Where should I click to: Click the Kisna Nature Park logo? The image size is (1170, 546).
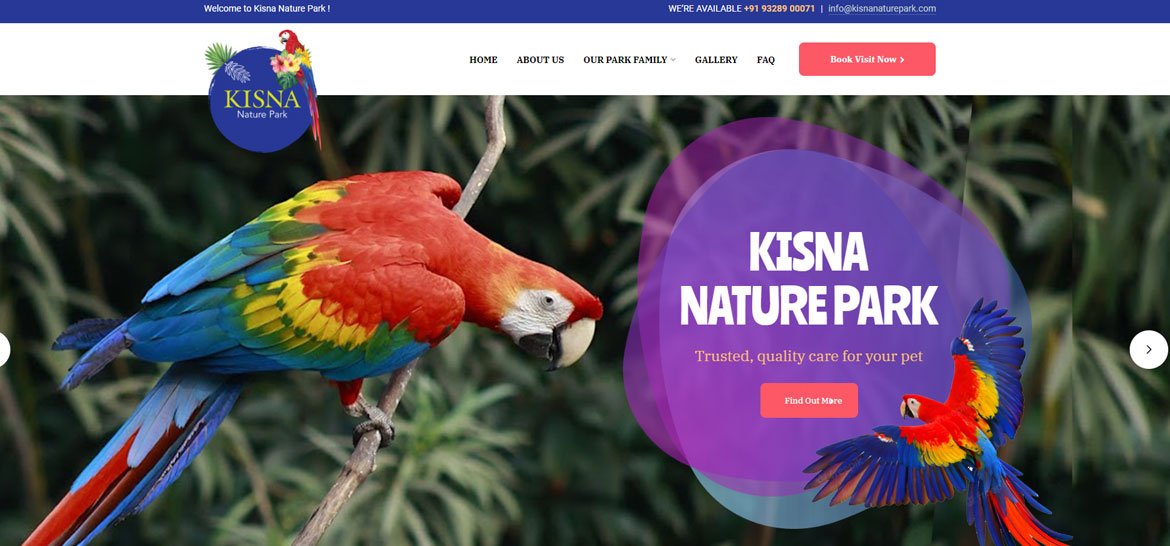pyautogui.click(x=263, y=90)
